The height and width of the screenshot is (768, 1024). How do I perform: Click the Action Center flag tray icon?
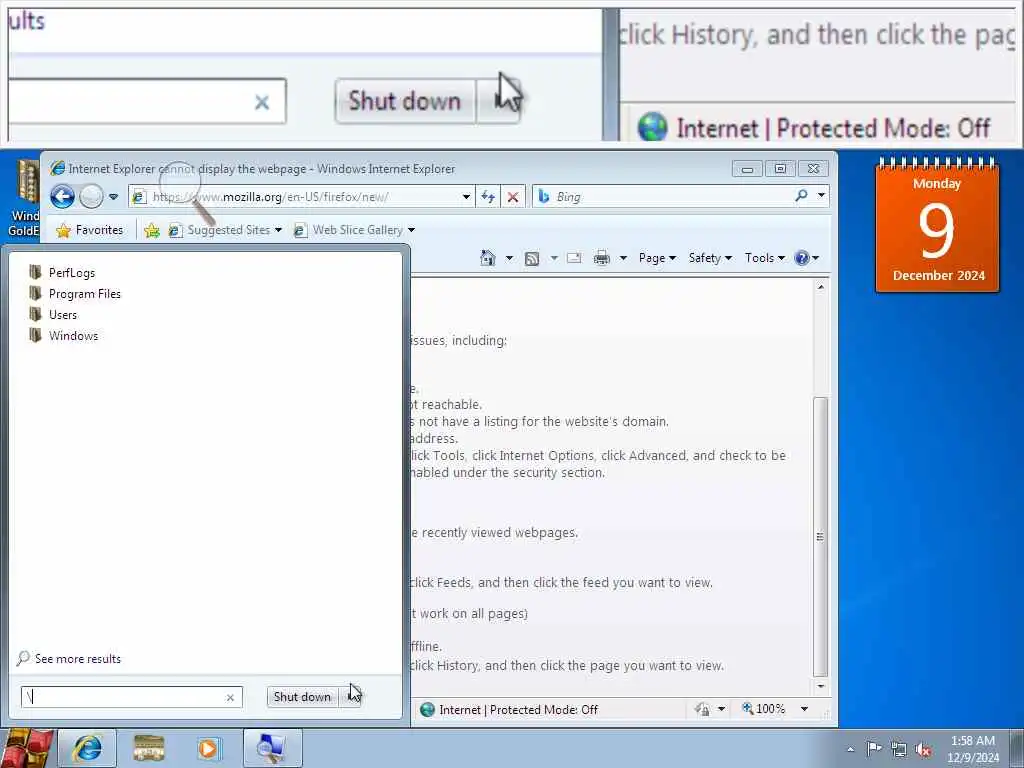coord(873,748)
